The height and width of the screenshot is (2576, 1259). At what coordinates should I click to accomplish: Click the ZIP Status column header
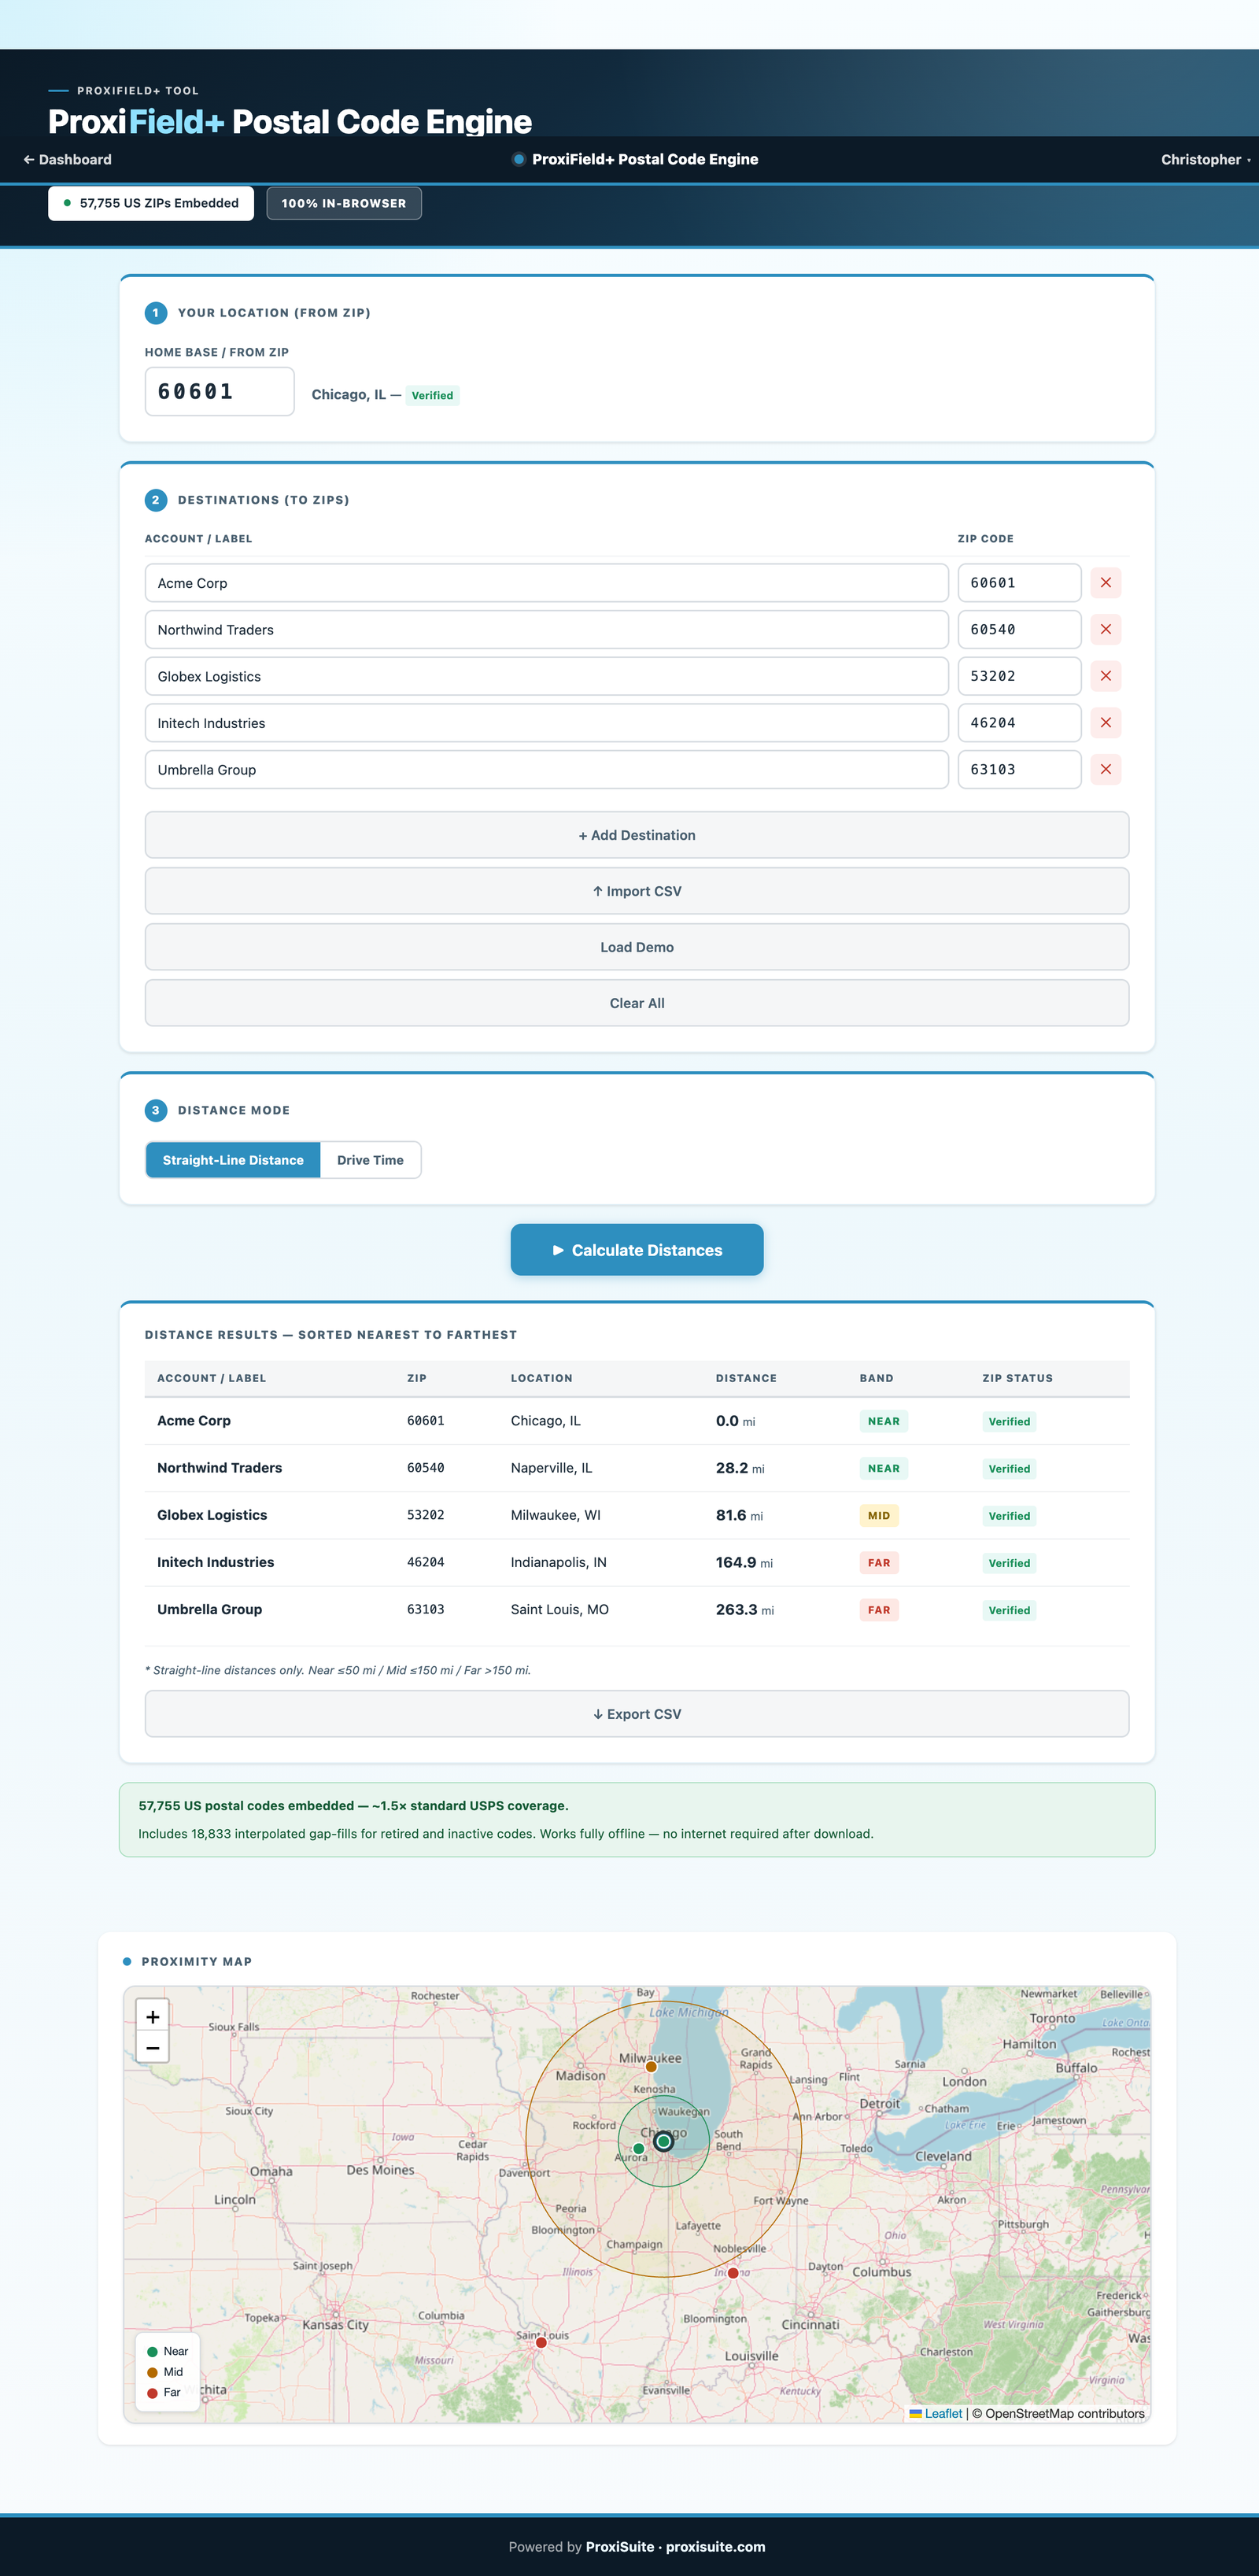point(1017,1378)
